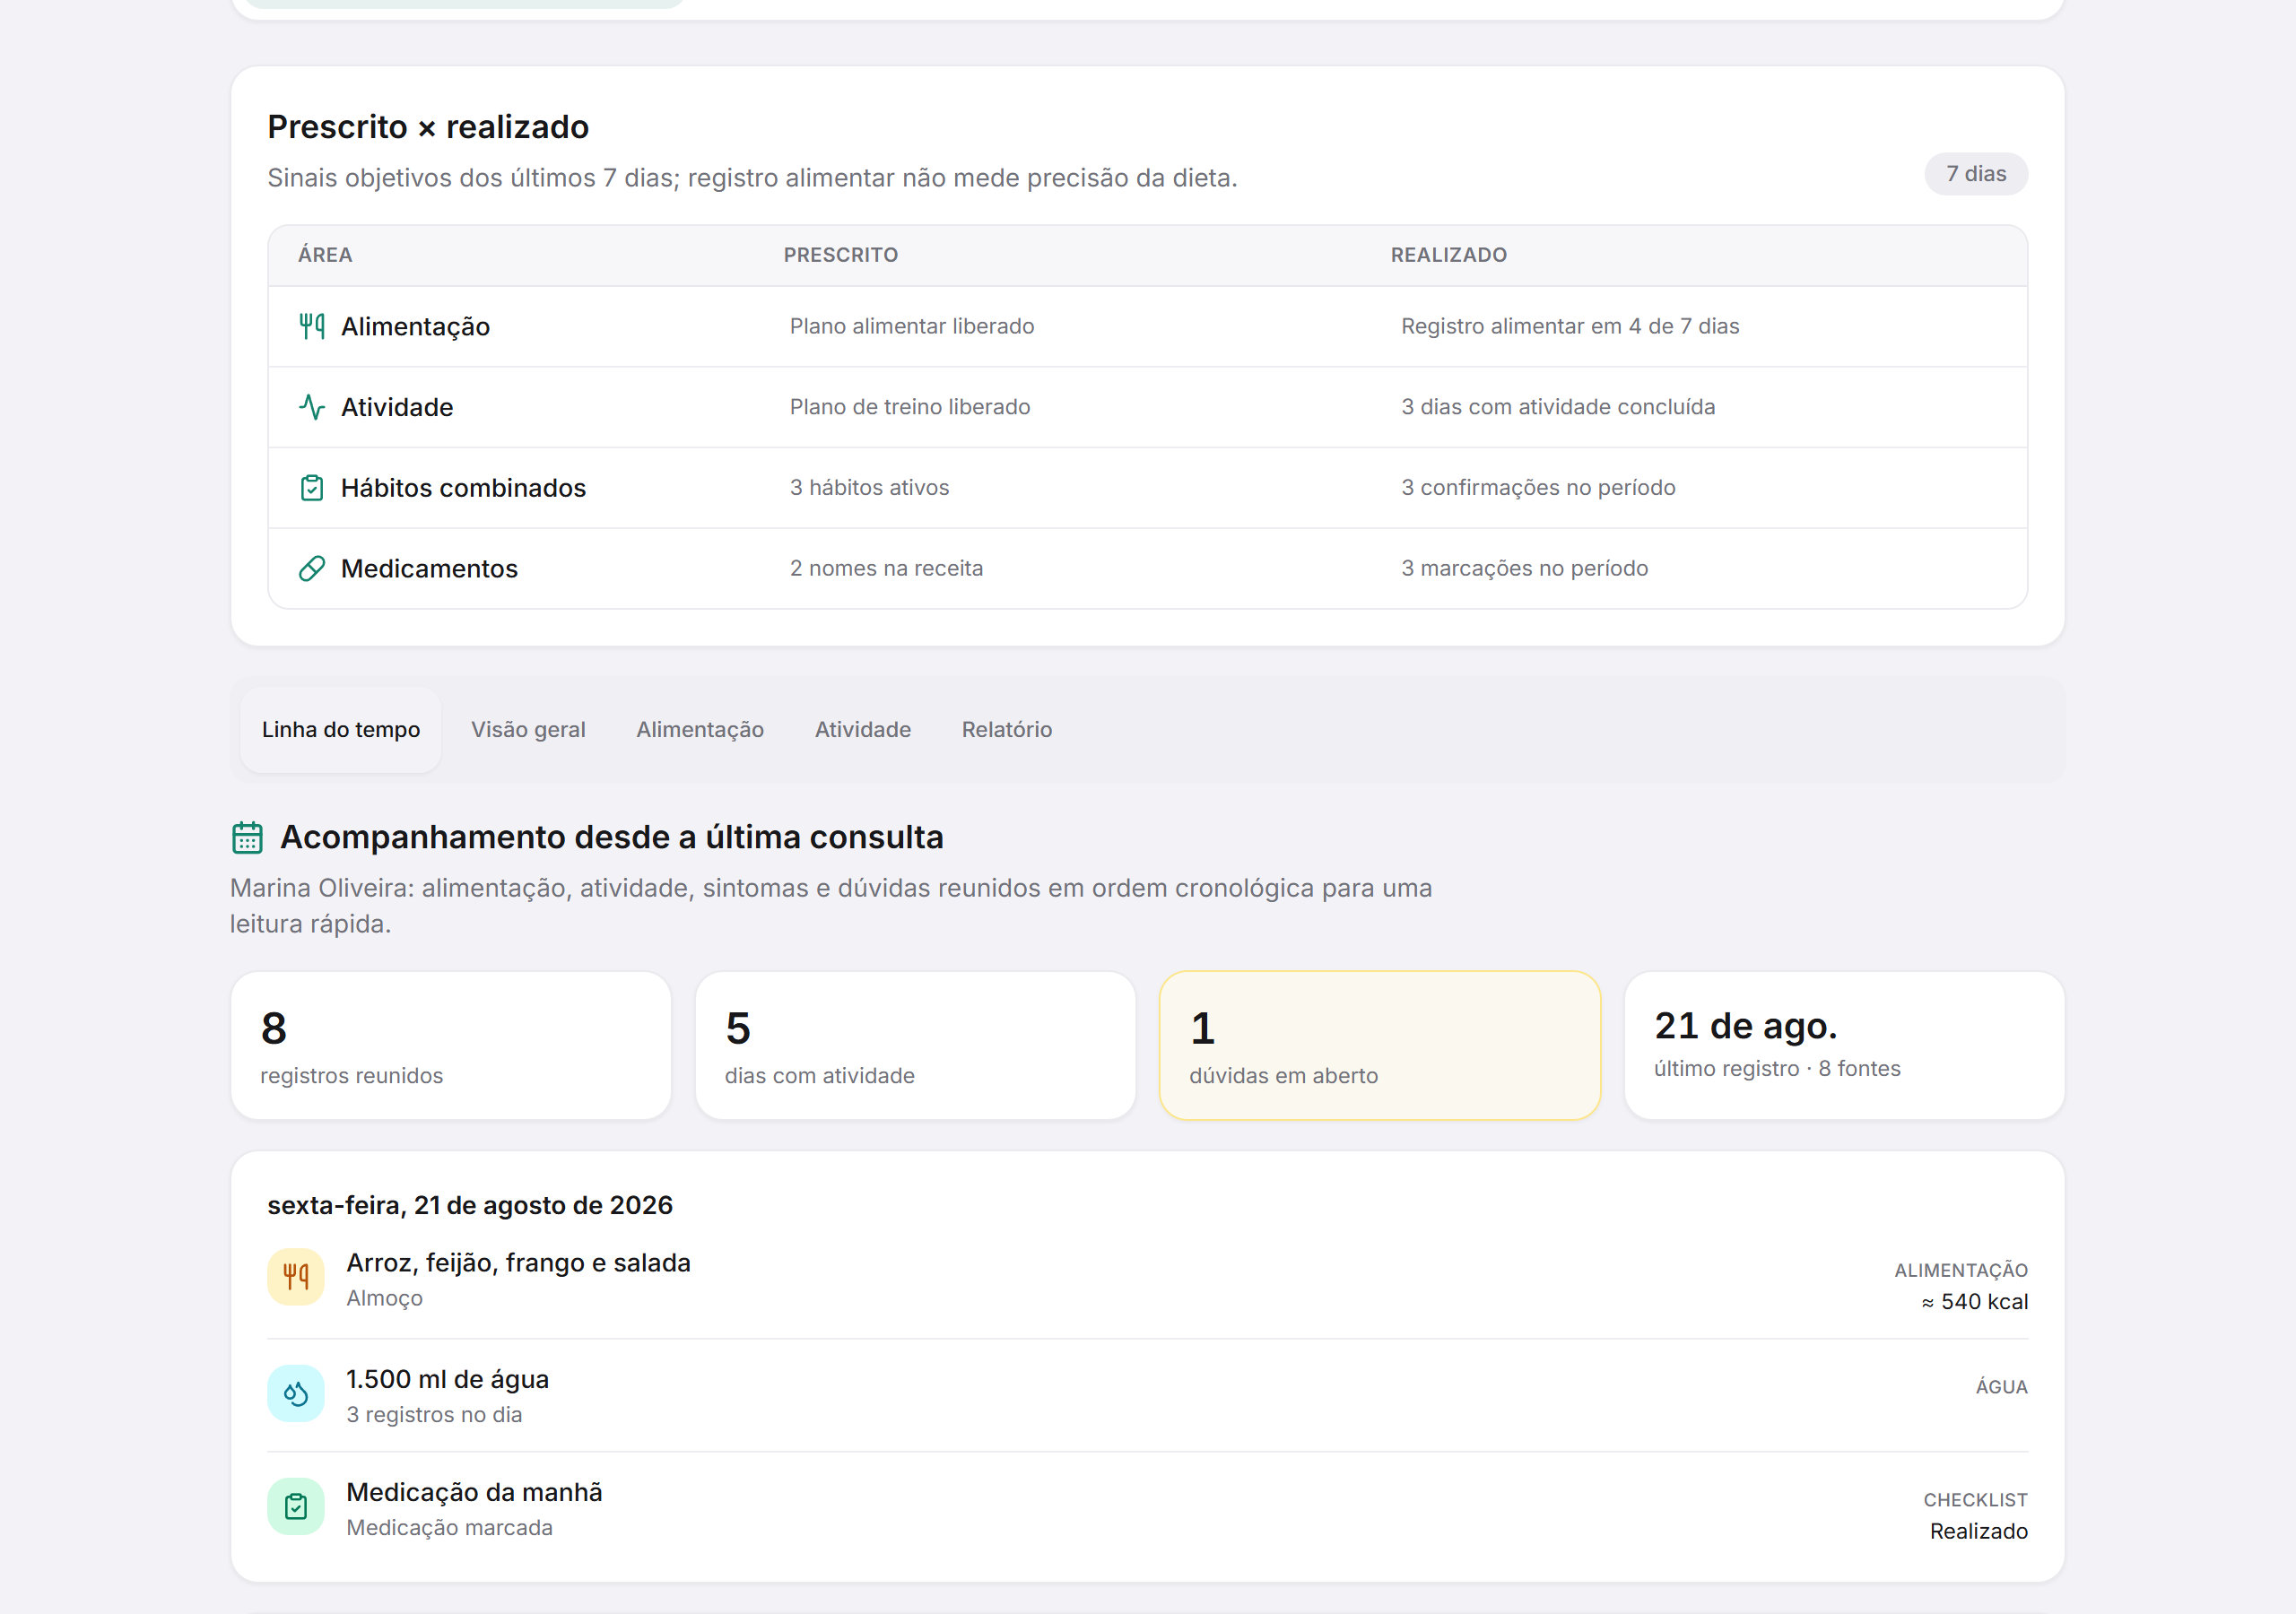The height and width of the screenshot is (1614, 2296).
Task: Click Plano de treino liberado cell
Action: pyautogui.click(x=910, y=407)
